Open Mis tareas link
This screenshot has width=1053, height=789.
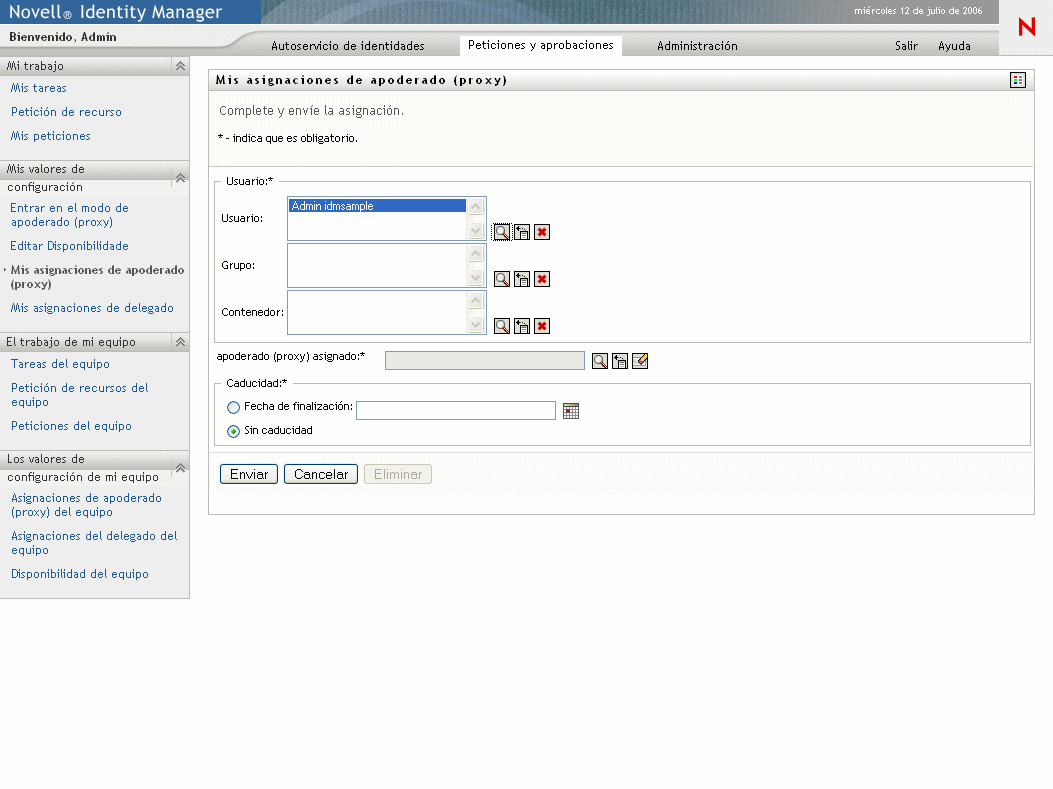(x=38, y=88)
